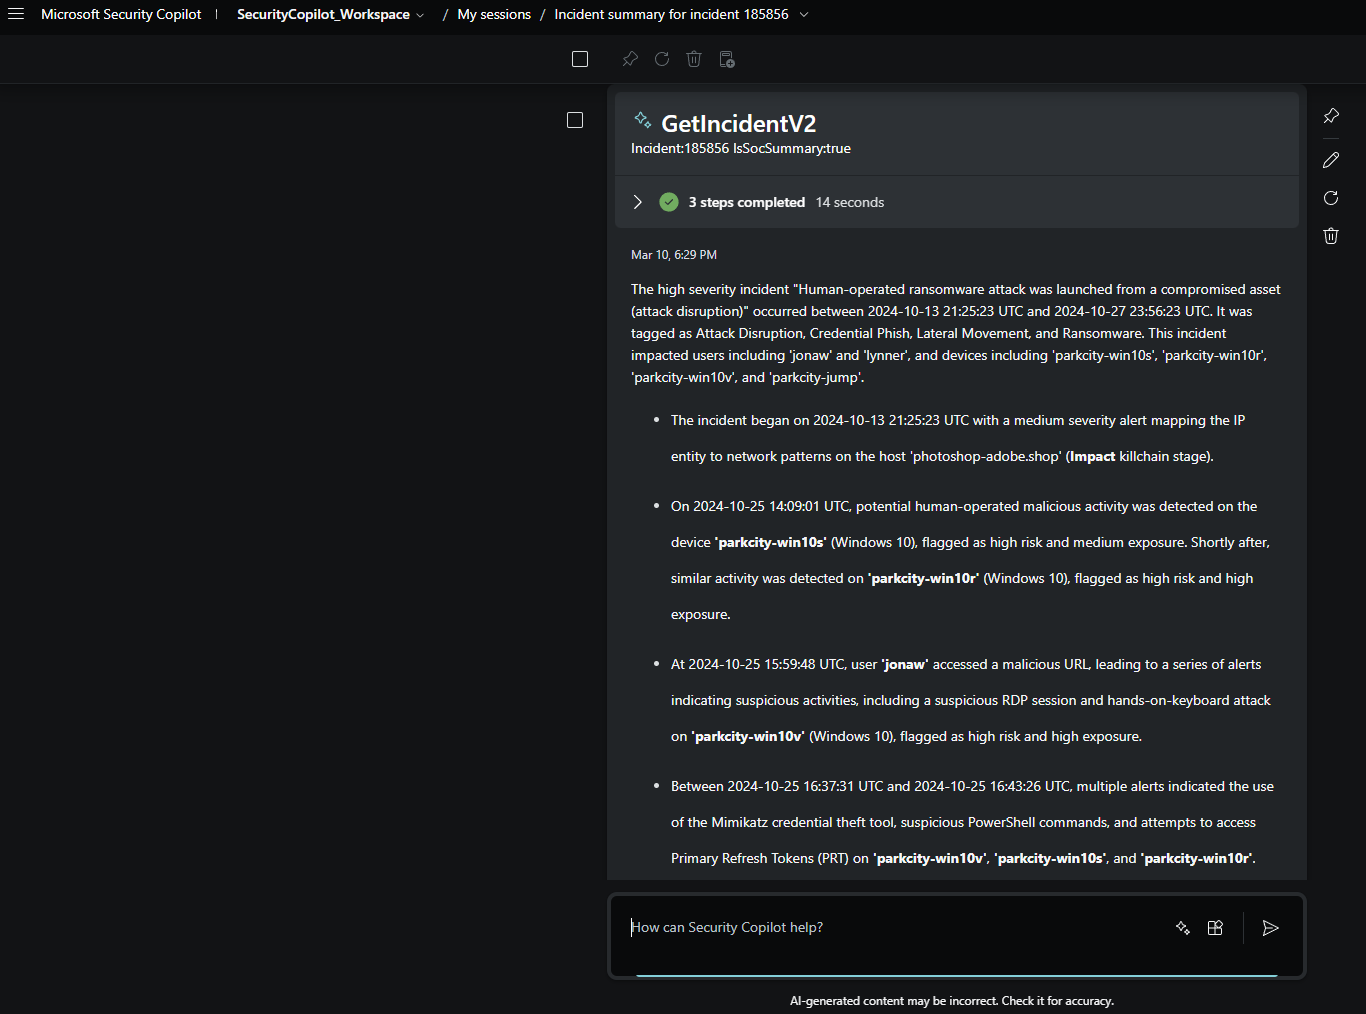Tick the select-all checkbox in the top toolbar
This screenshot has width=1366, height=1014.
click(x=580, y=59)
